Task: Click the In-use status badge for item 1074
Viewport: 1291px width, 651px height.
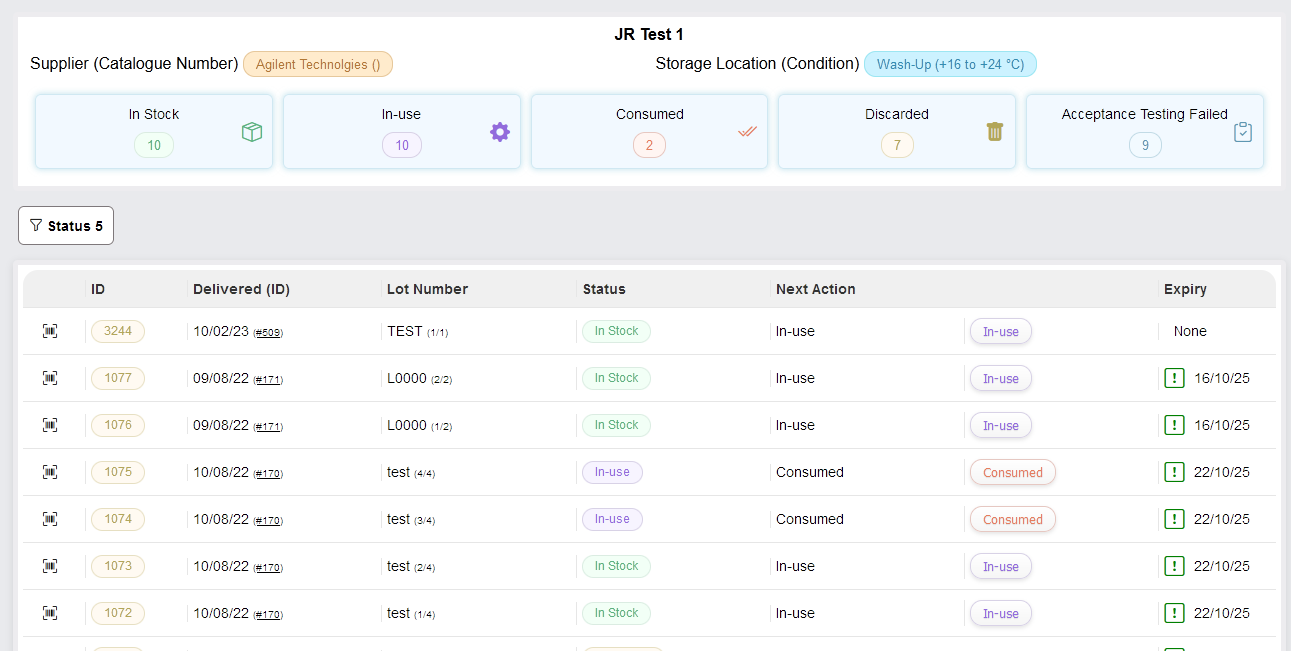Action: pos(612,519)
